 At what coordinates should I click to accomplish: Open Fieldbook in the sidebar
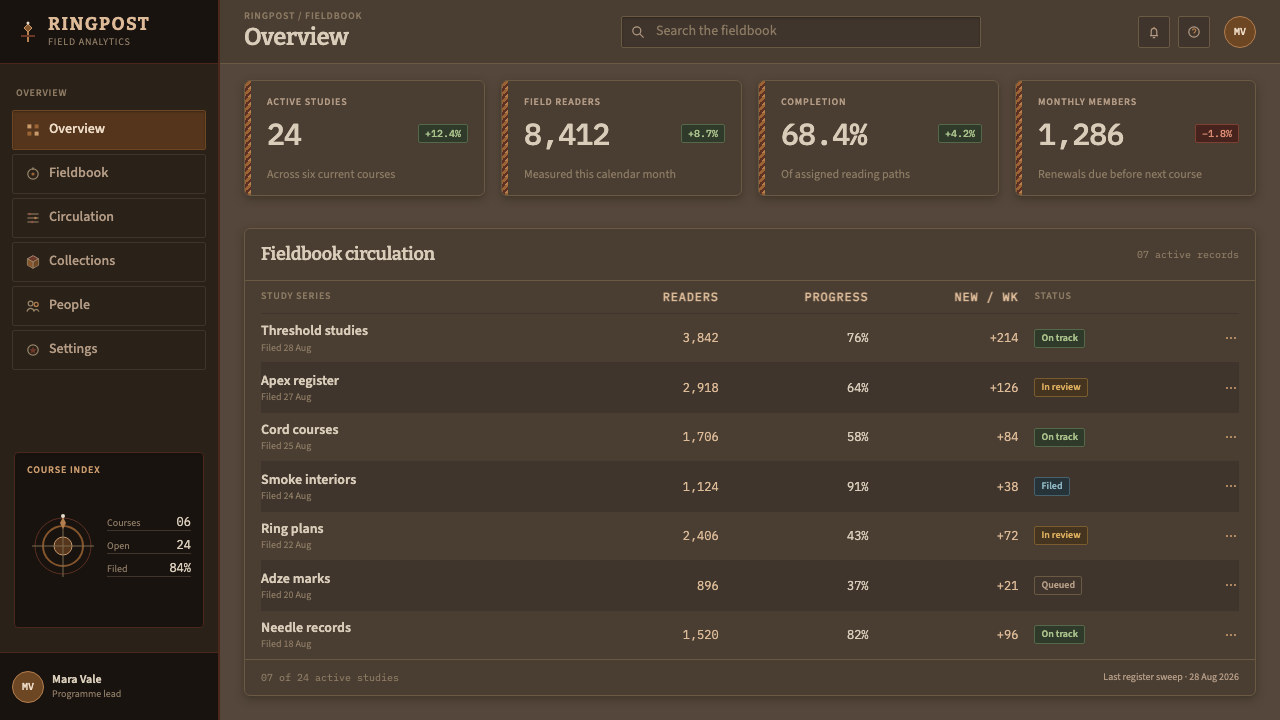[109, 174]
